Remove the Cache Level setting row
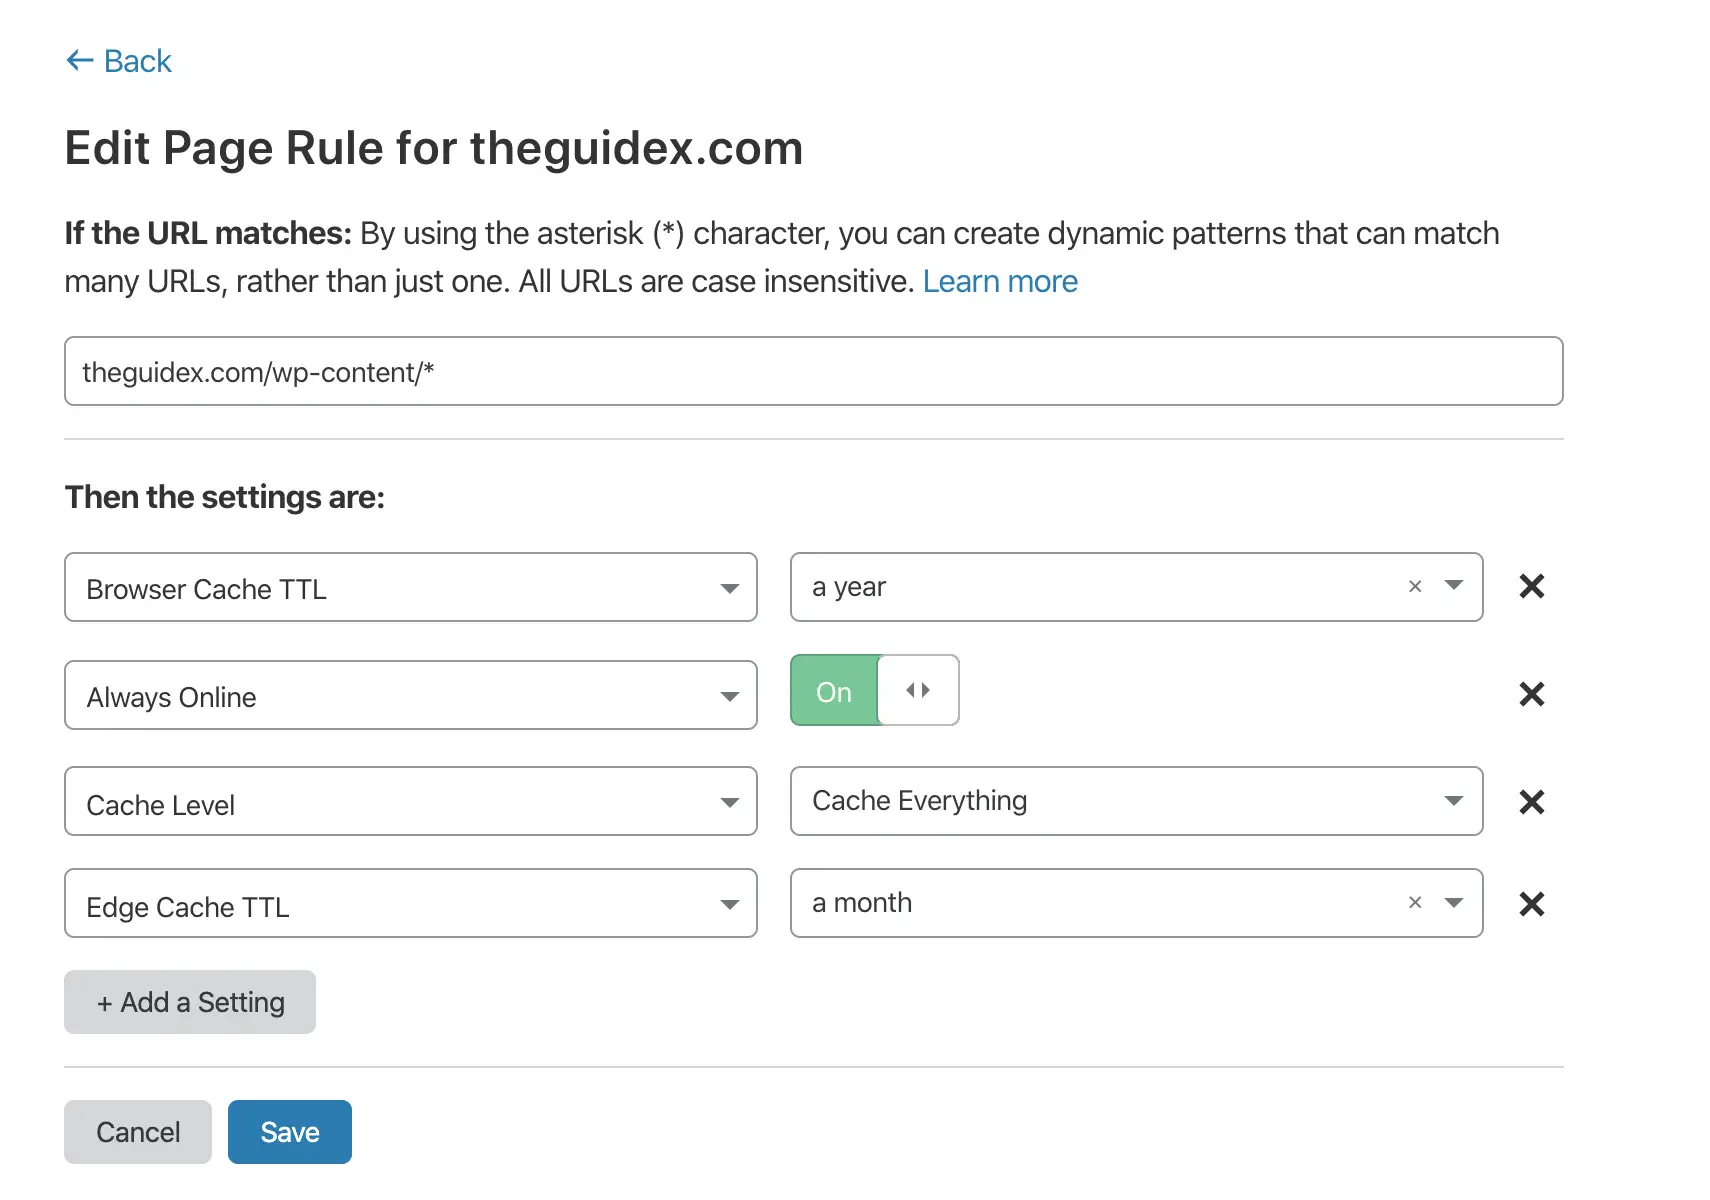This screenshot has width=1710, height=1200. pos(1530,801)
